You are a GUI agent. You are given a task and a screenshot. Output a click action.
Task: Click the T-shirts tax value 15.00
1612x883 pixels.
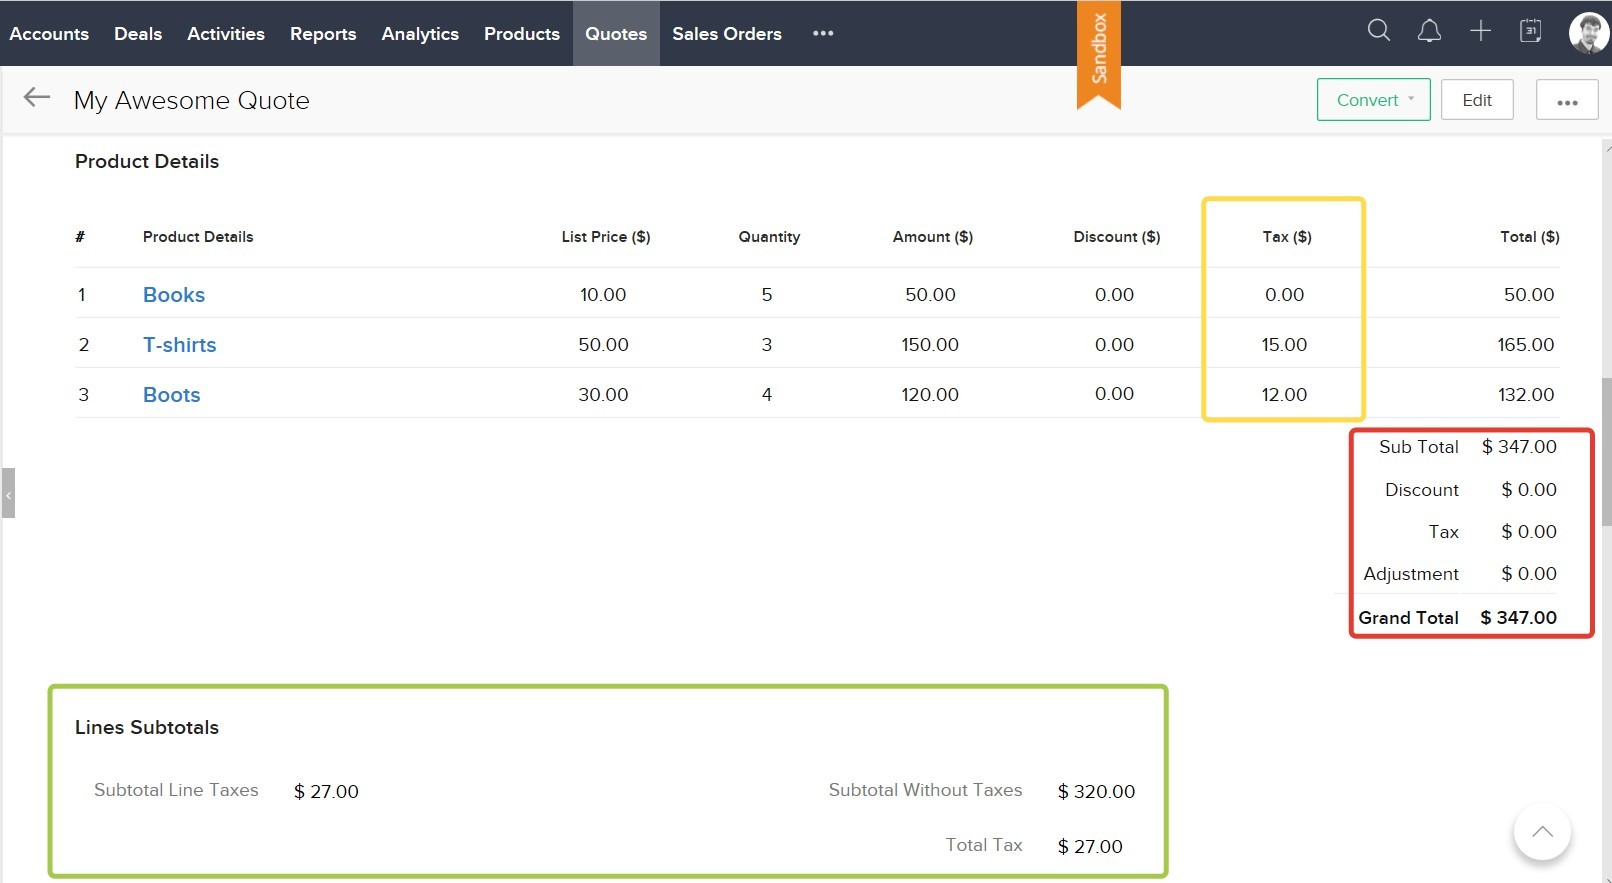1284,345
